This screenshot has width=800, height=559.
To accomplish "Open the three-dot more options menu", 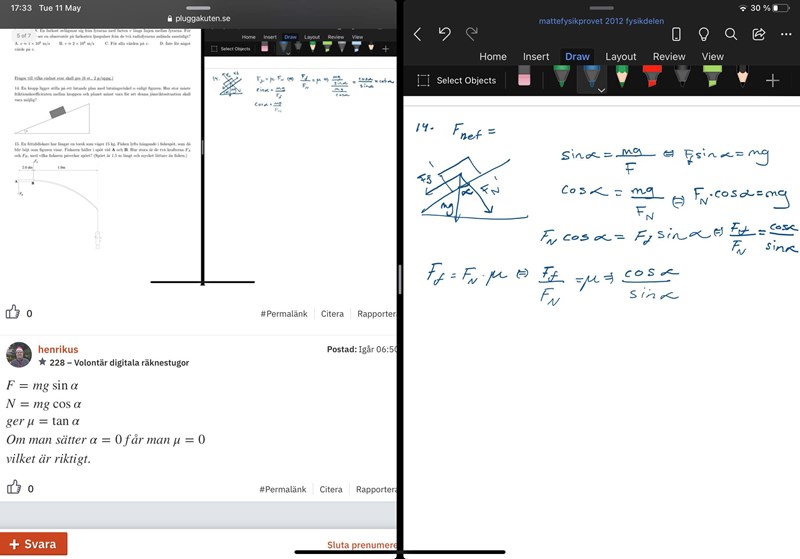I will (x=785, y=34).
